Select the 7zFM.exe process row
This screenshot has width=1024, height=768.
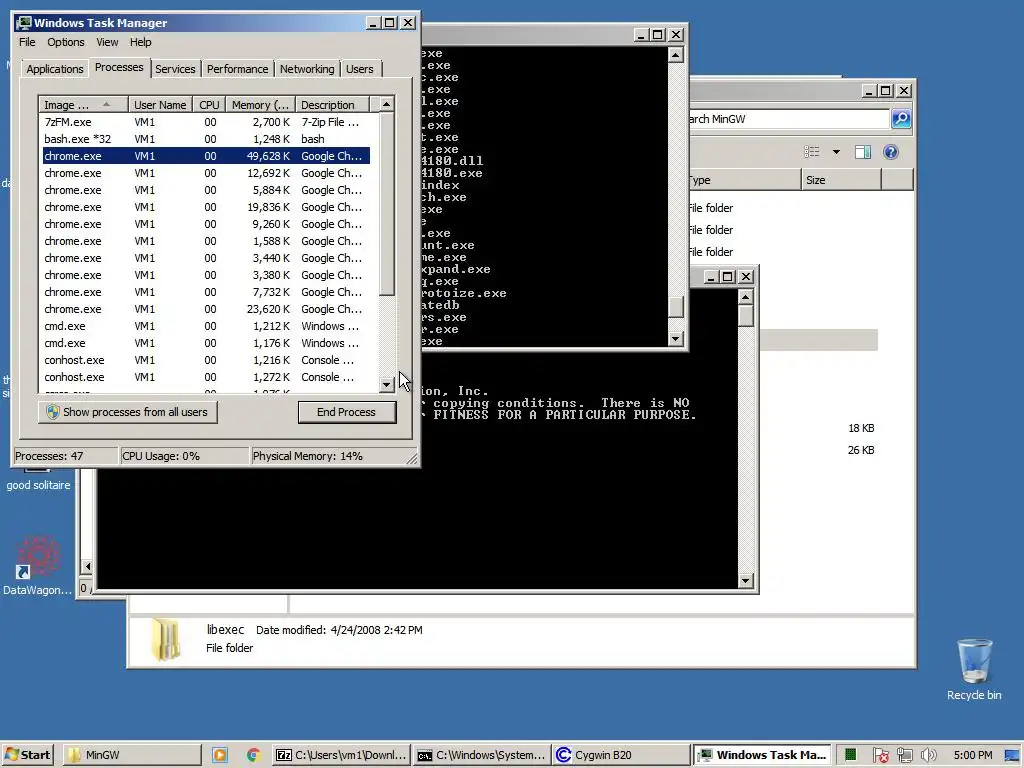pos(206,122)
